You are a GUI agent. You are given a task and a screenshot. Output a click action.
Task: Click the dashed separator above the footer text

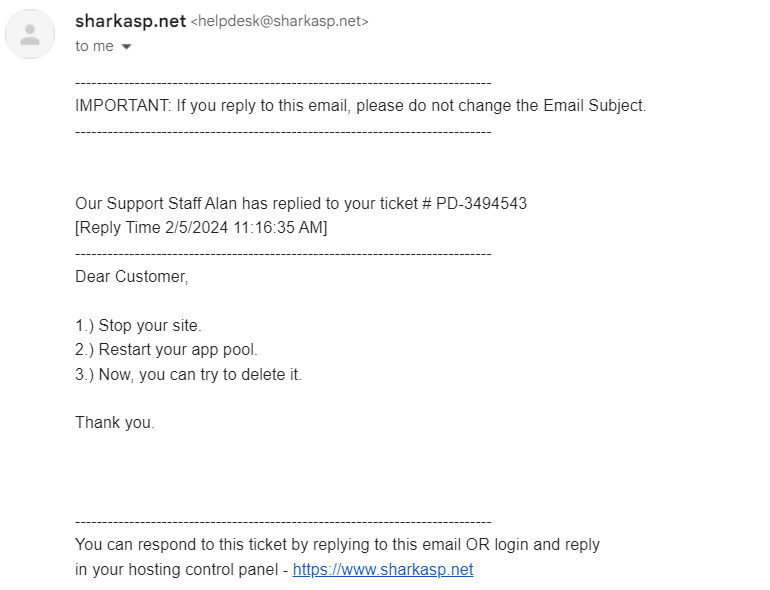[283, 521]
